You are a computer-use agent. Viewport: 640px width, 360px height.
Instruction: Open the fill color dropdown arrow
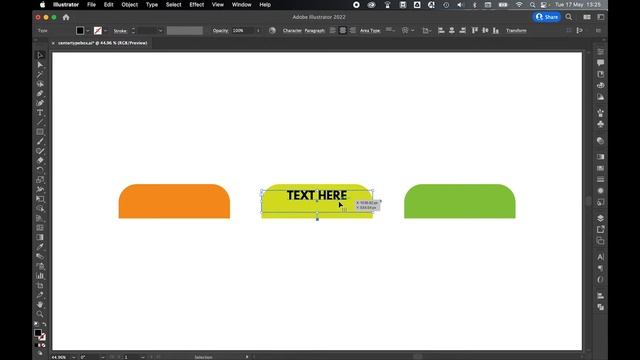[88, 31]
